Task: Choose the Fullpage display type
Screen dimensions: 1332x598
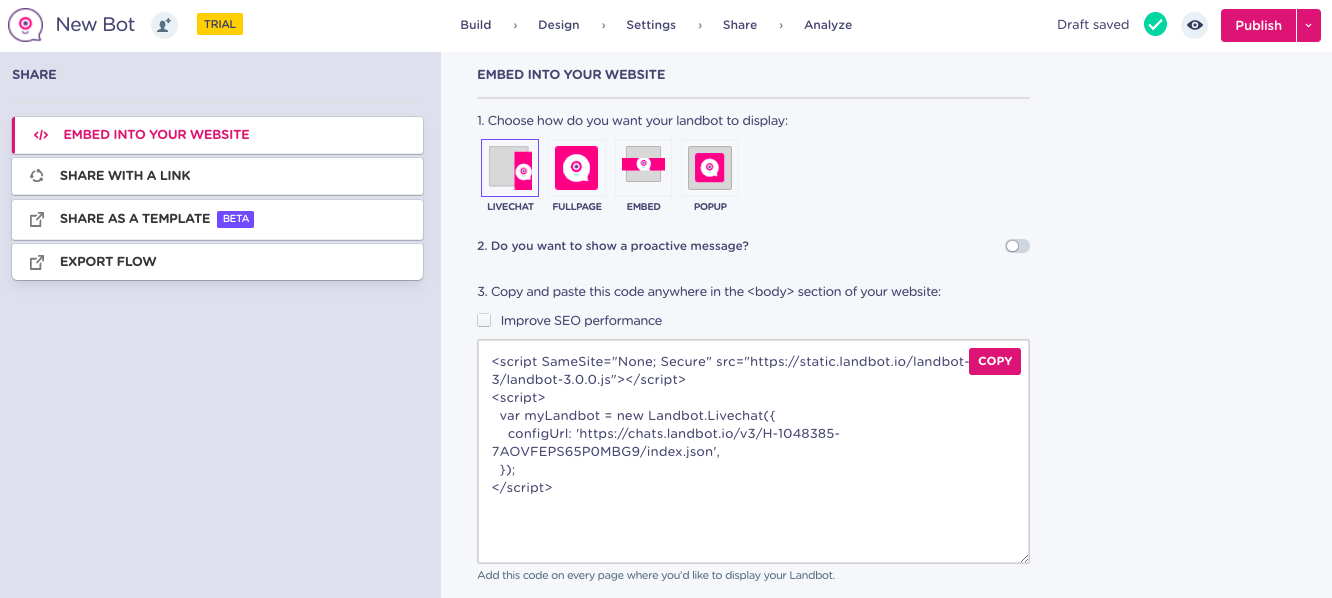Action: [x=577, y=168]
